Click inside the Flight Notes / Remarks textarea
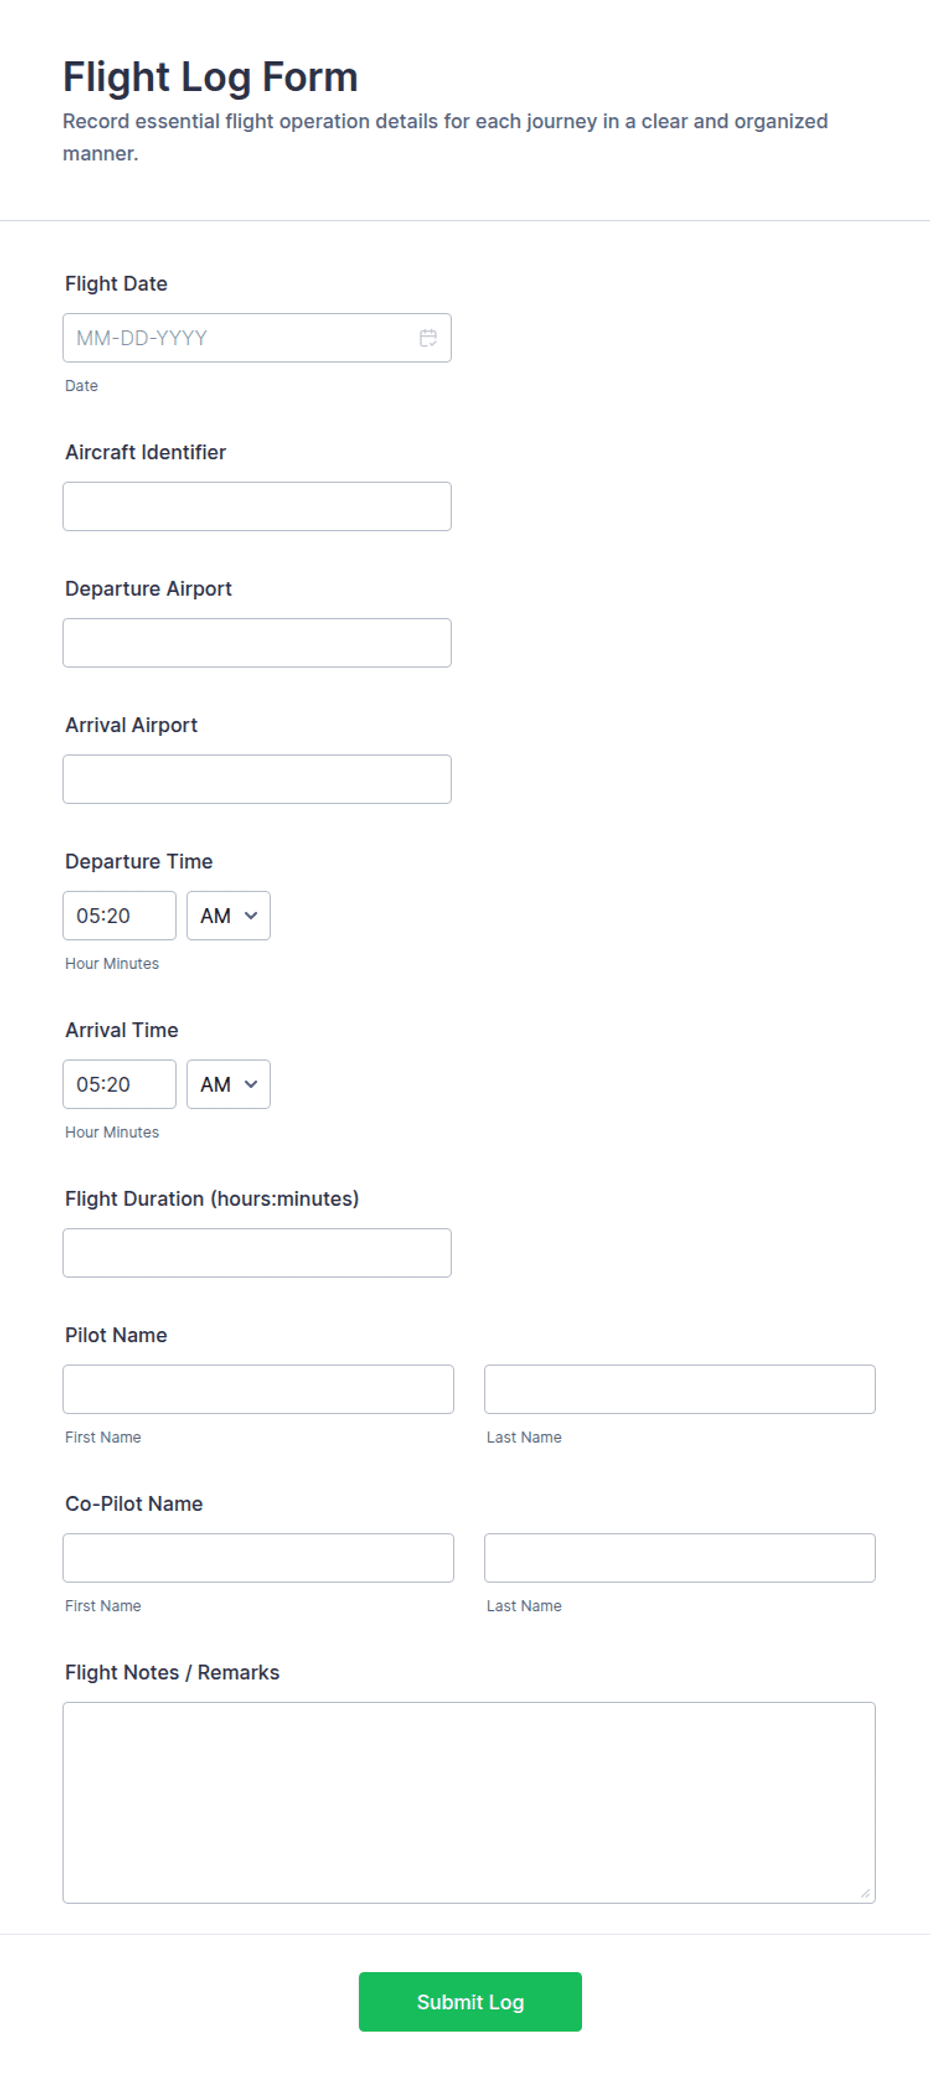Screen dimensions: 930x2081 [x=469, y=1802]
